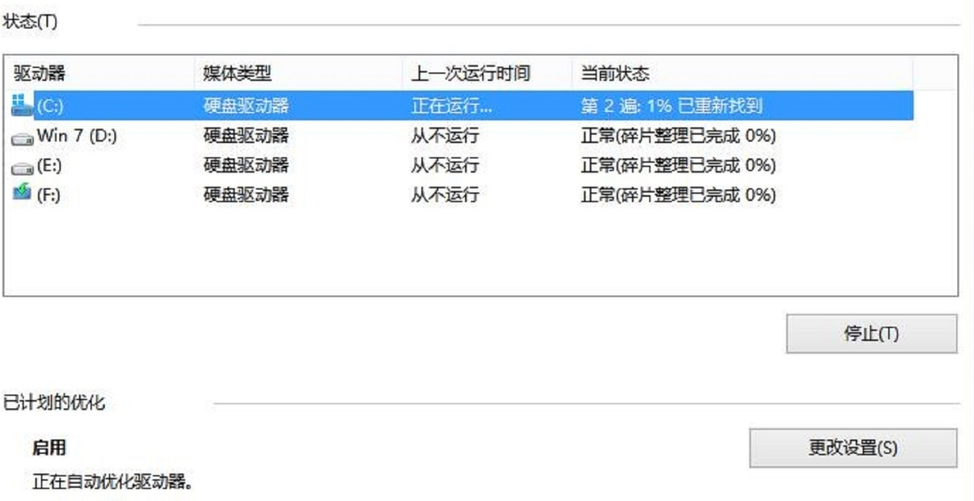
Task: Click 正在运行... in the C: row
Action: coord(452,105)
